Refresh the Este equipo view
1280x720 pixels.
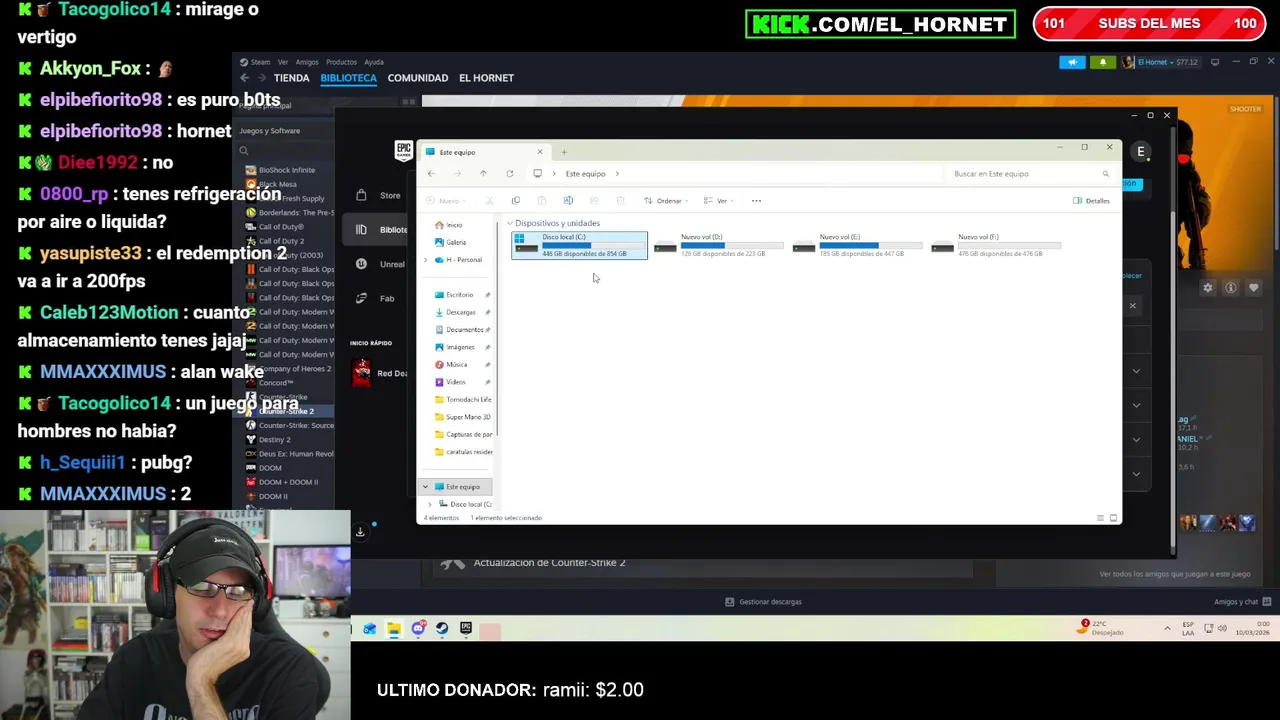coord(509,174)
